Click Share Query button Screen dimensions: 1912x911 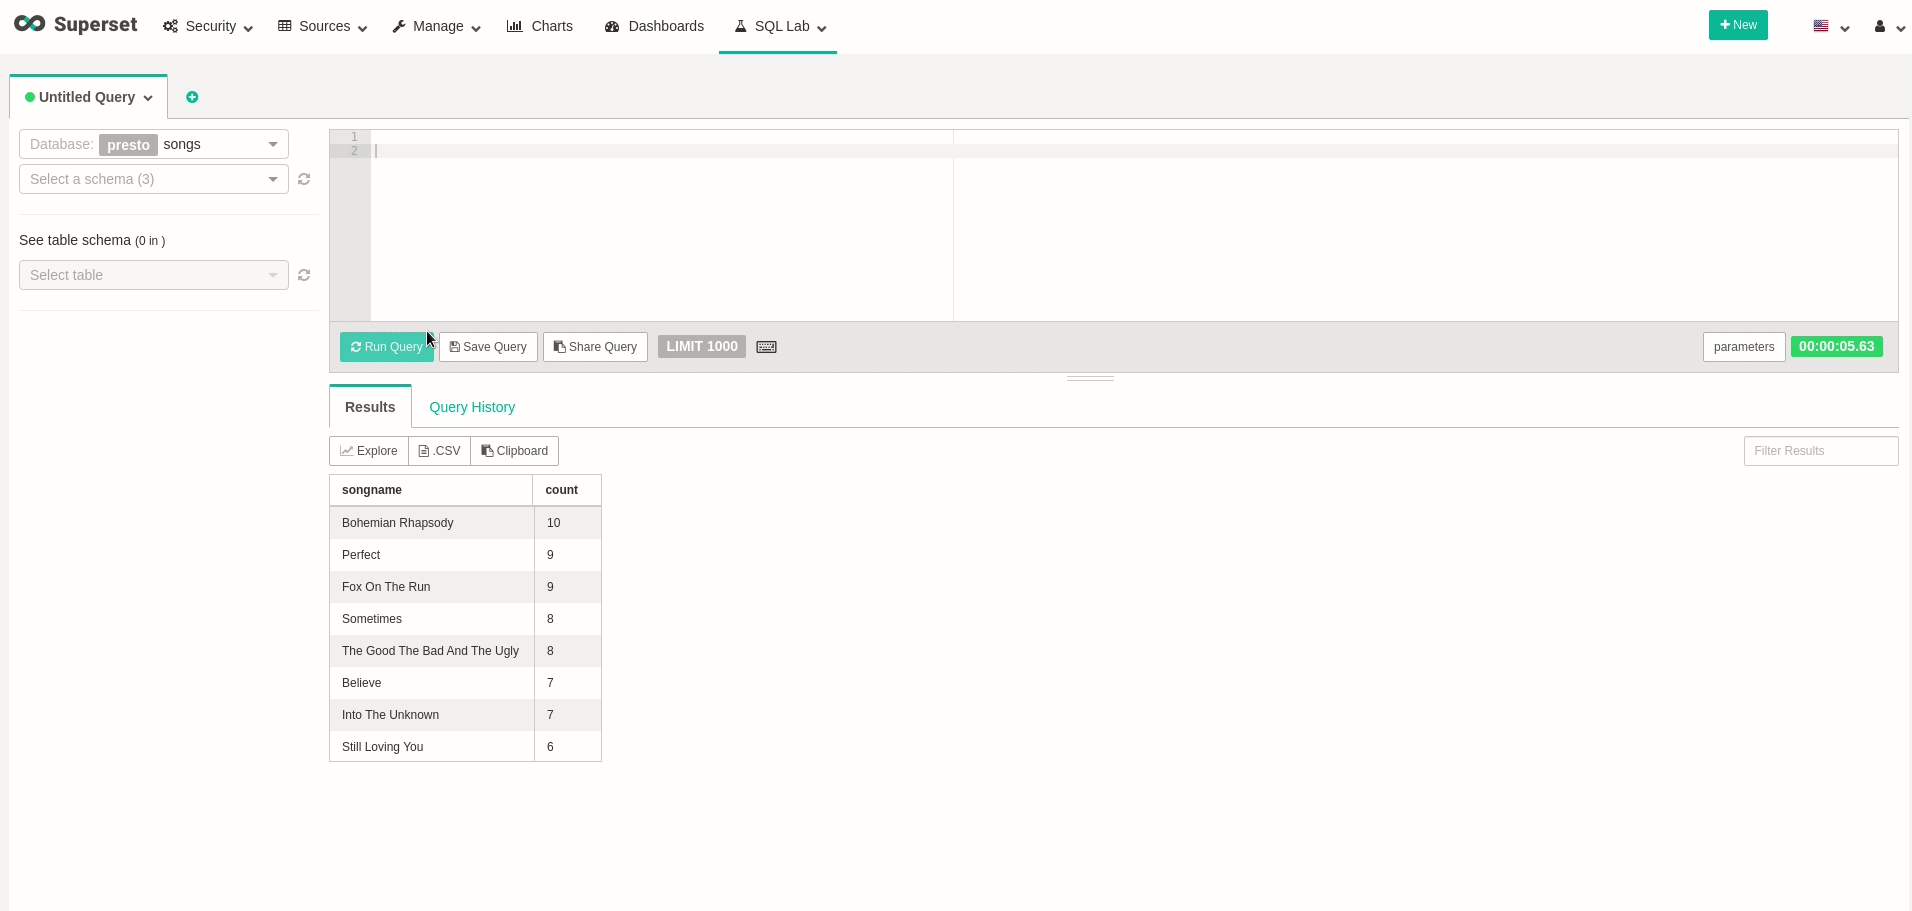(x=595, y=347)
